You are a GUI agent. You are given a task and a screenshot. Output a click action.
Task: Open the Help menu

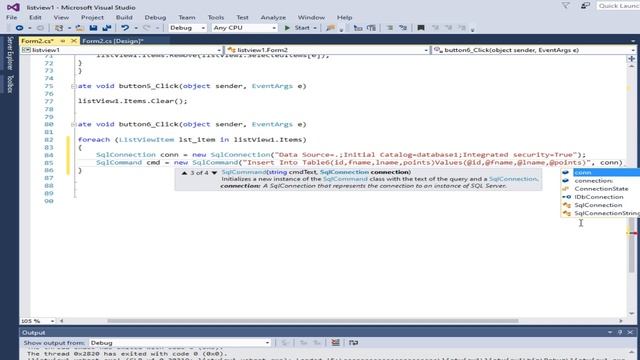pyautogui.click(x=344, y=18)
